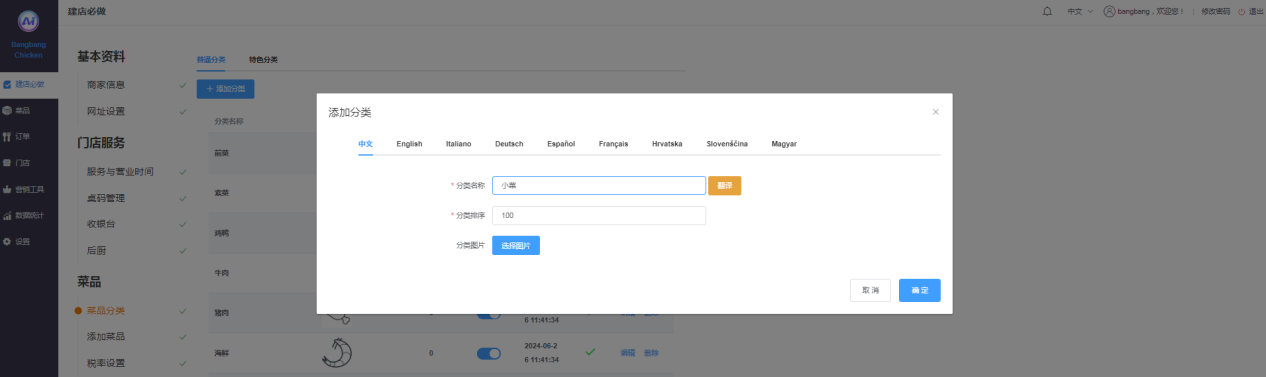This screenshot has height=377, width=1266.
Task: Focus the 分类排序 input field containing 100
Action: [599, 215]
